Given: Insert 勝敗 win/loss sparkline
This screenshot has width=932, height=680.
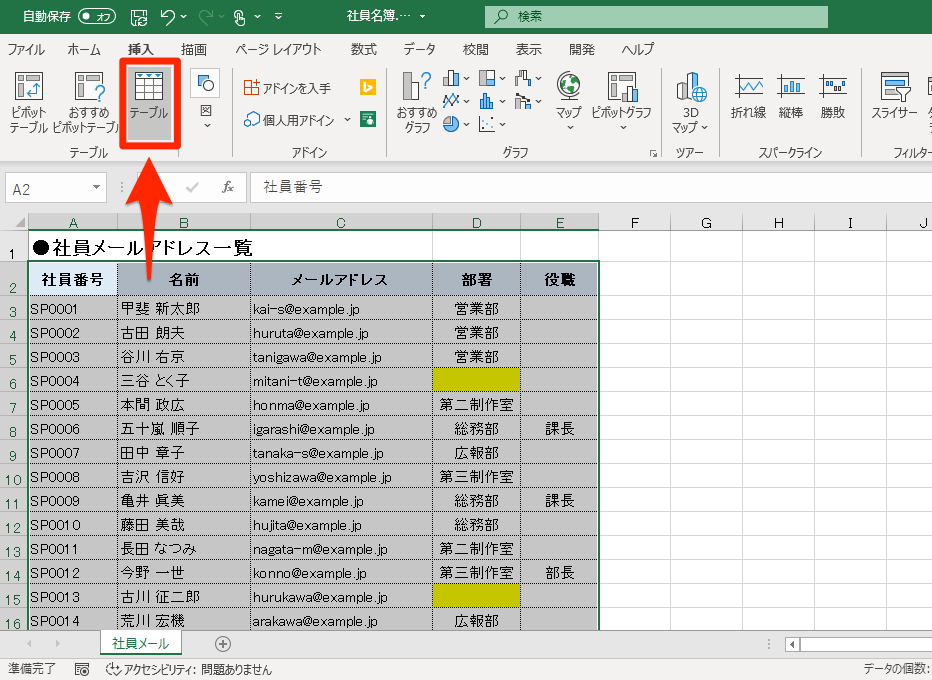Looking at the screenshot, I should tap(833, 96).
